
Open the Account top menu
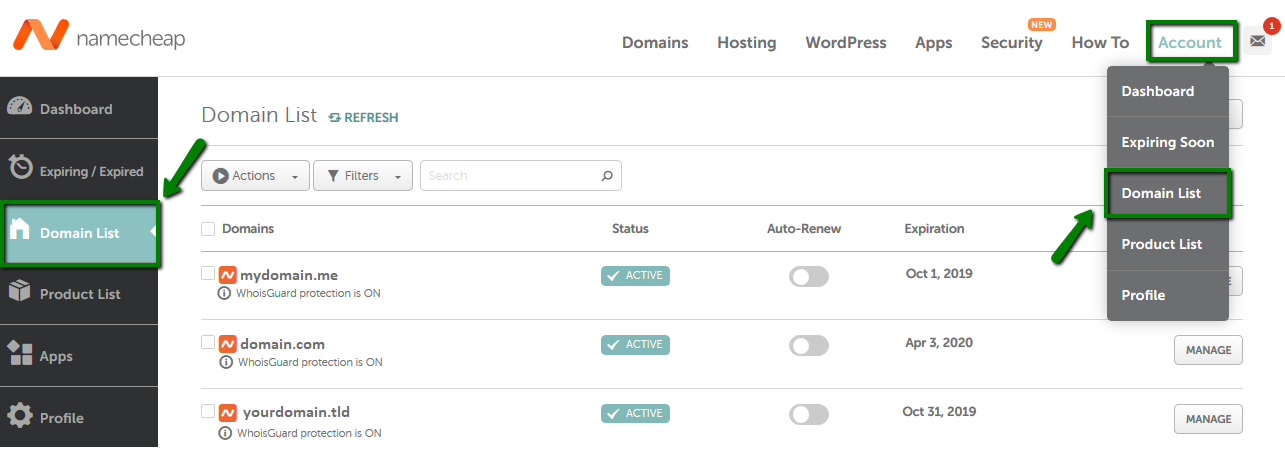click(1190, 43)
